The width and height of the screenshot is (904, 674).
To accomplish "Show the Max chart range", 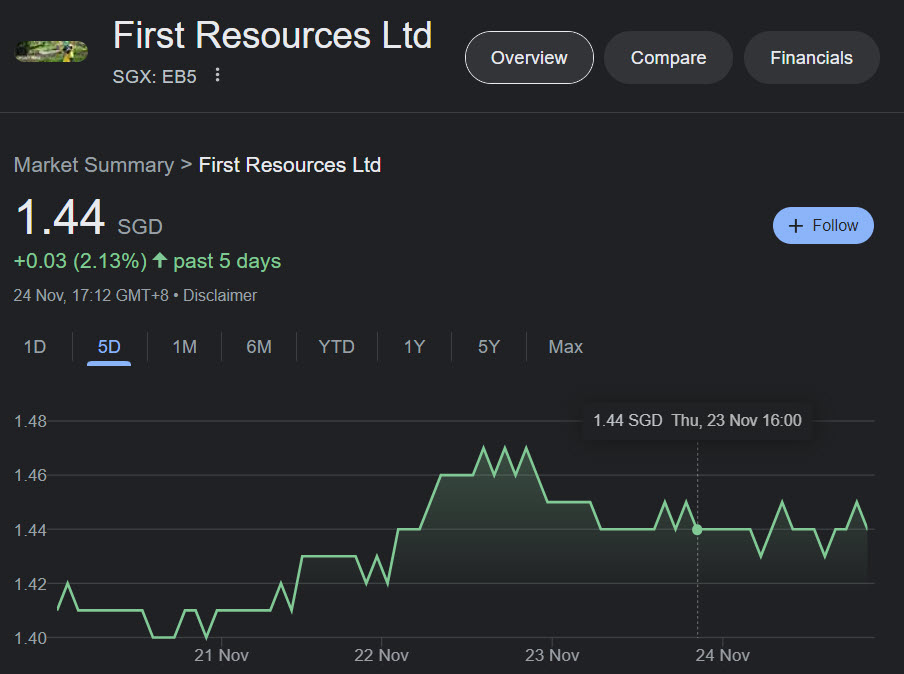I will tap(566, 347).
